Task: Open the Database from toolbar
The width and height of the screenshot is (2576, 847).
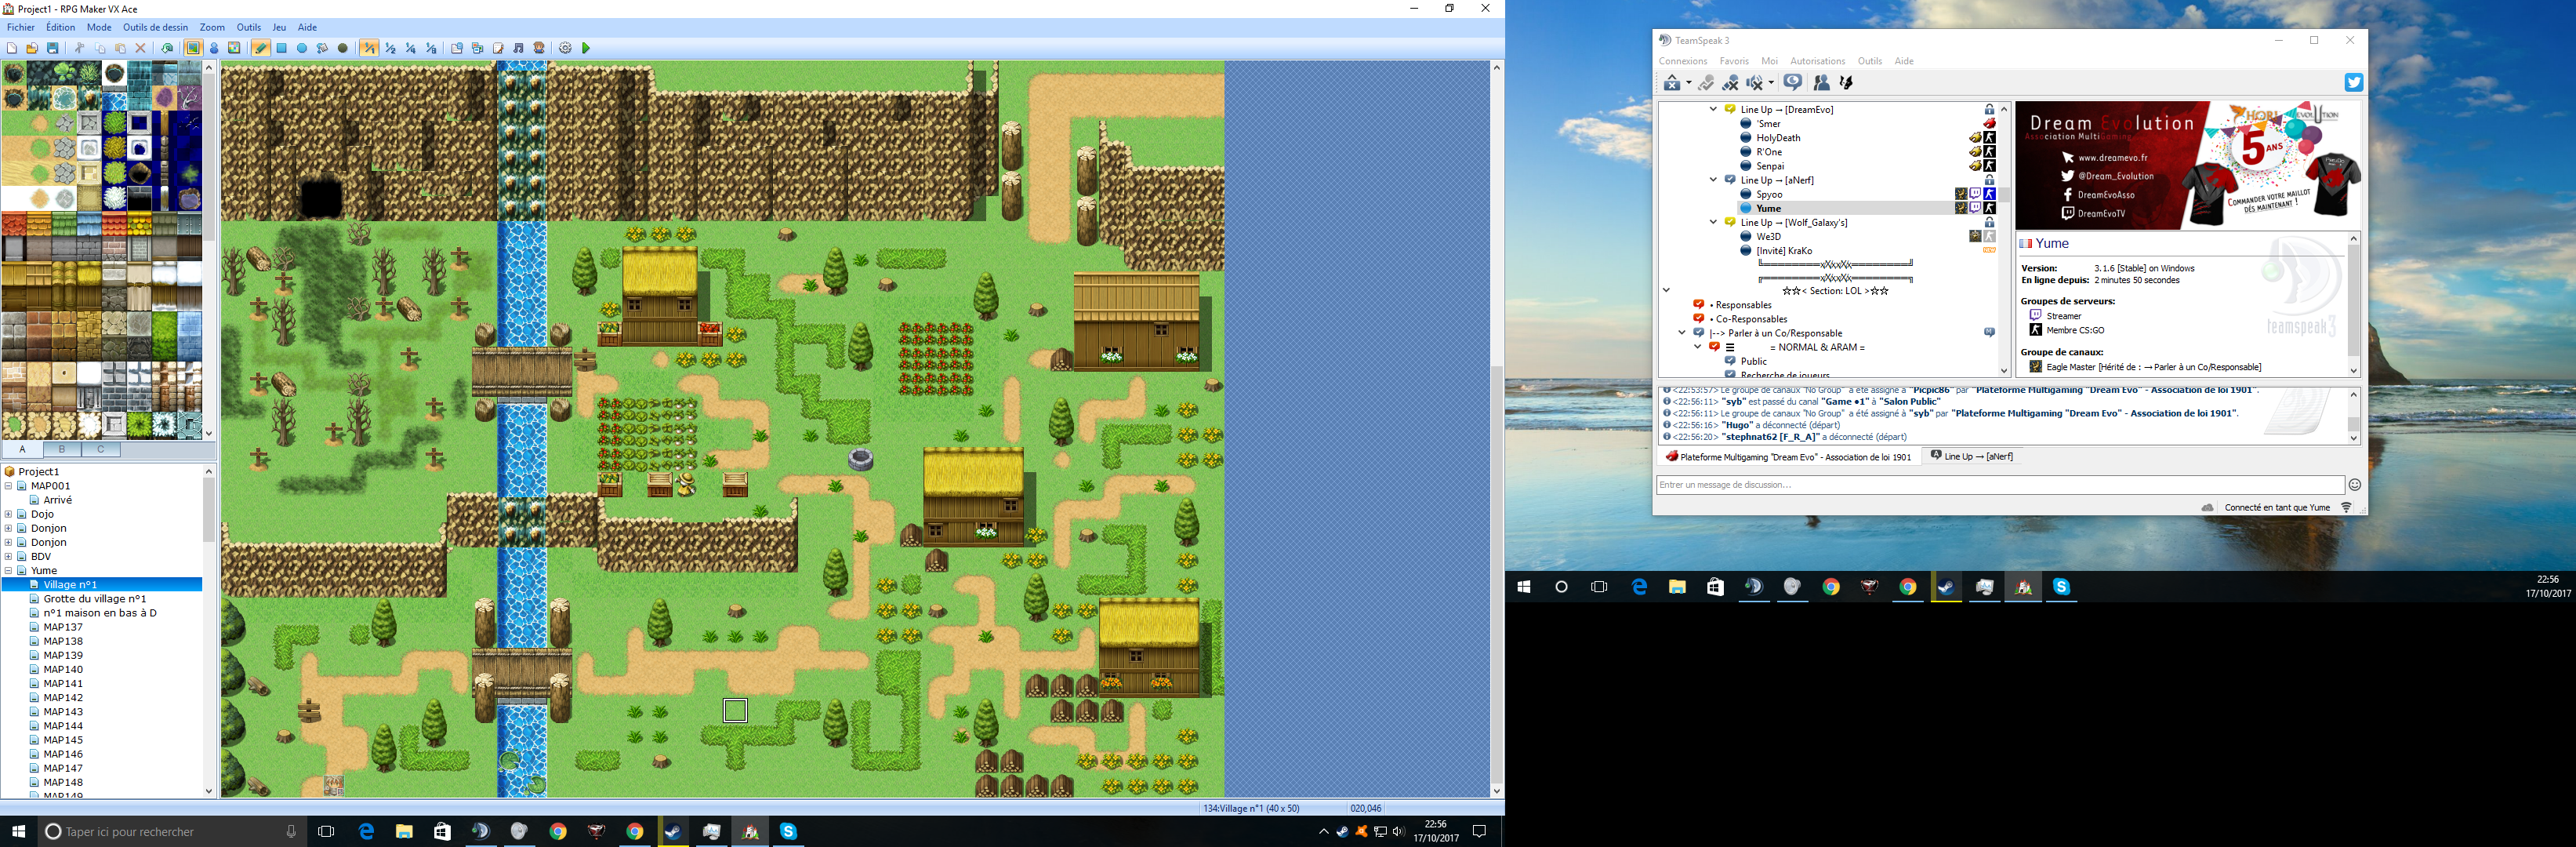Action: 457,48
